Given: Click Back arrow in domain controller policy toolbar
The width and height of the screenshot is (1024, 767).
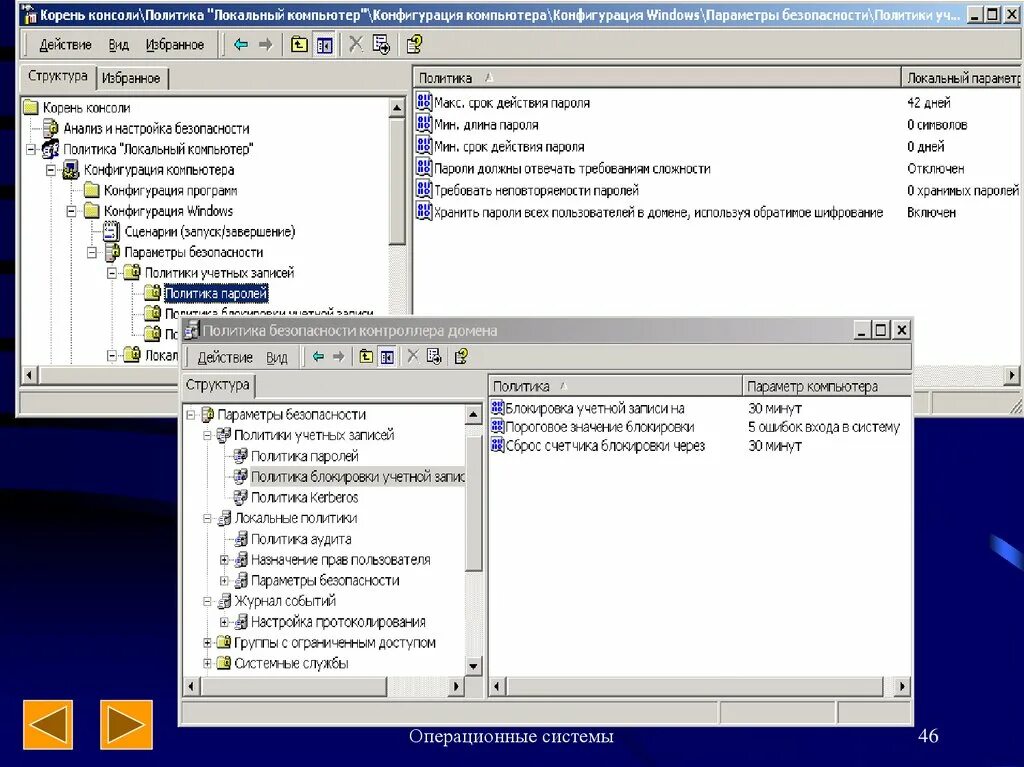Looking at the screenshot, I should pos(318,357).
